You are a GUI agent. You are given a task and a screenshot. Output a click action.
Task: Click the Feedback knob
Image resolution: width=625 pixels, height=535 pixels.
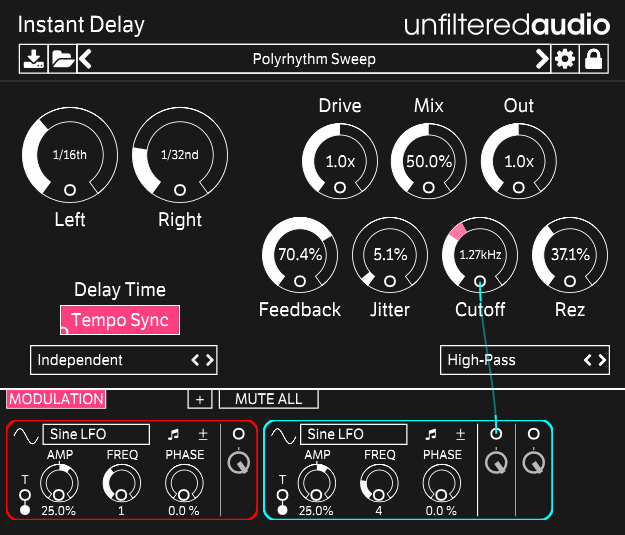[299, 255]
